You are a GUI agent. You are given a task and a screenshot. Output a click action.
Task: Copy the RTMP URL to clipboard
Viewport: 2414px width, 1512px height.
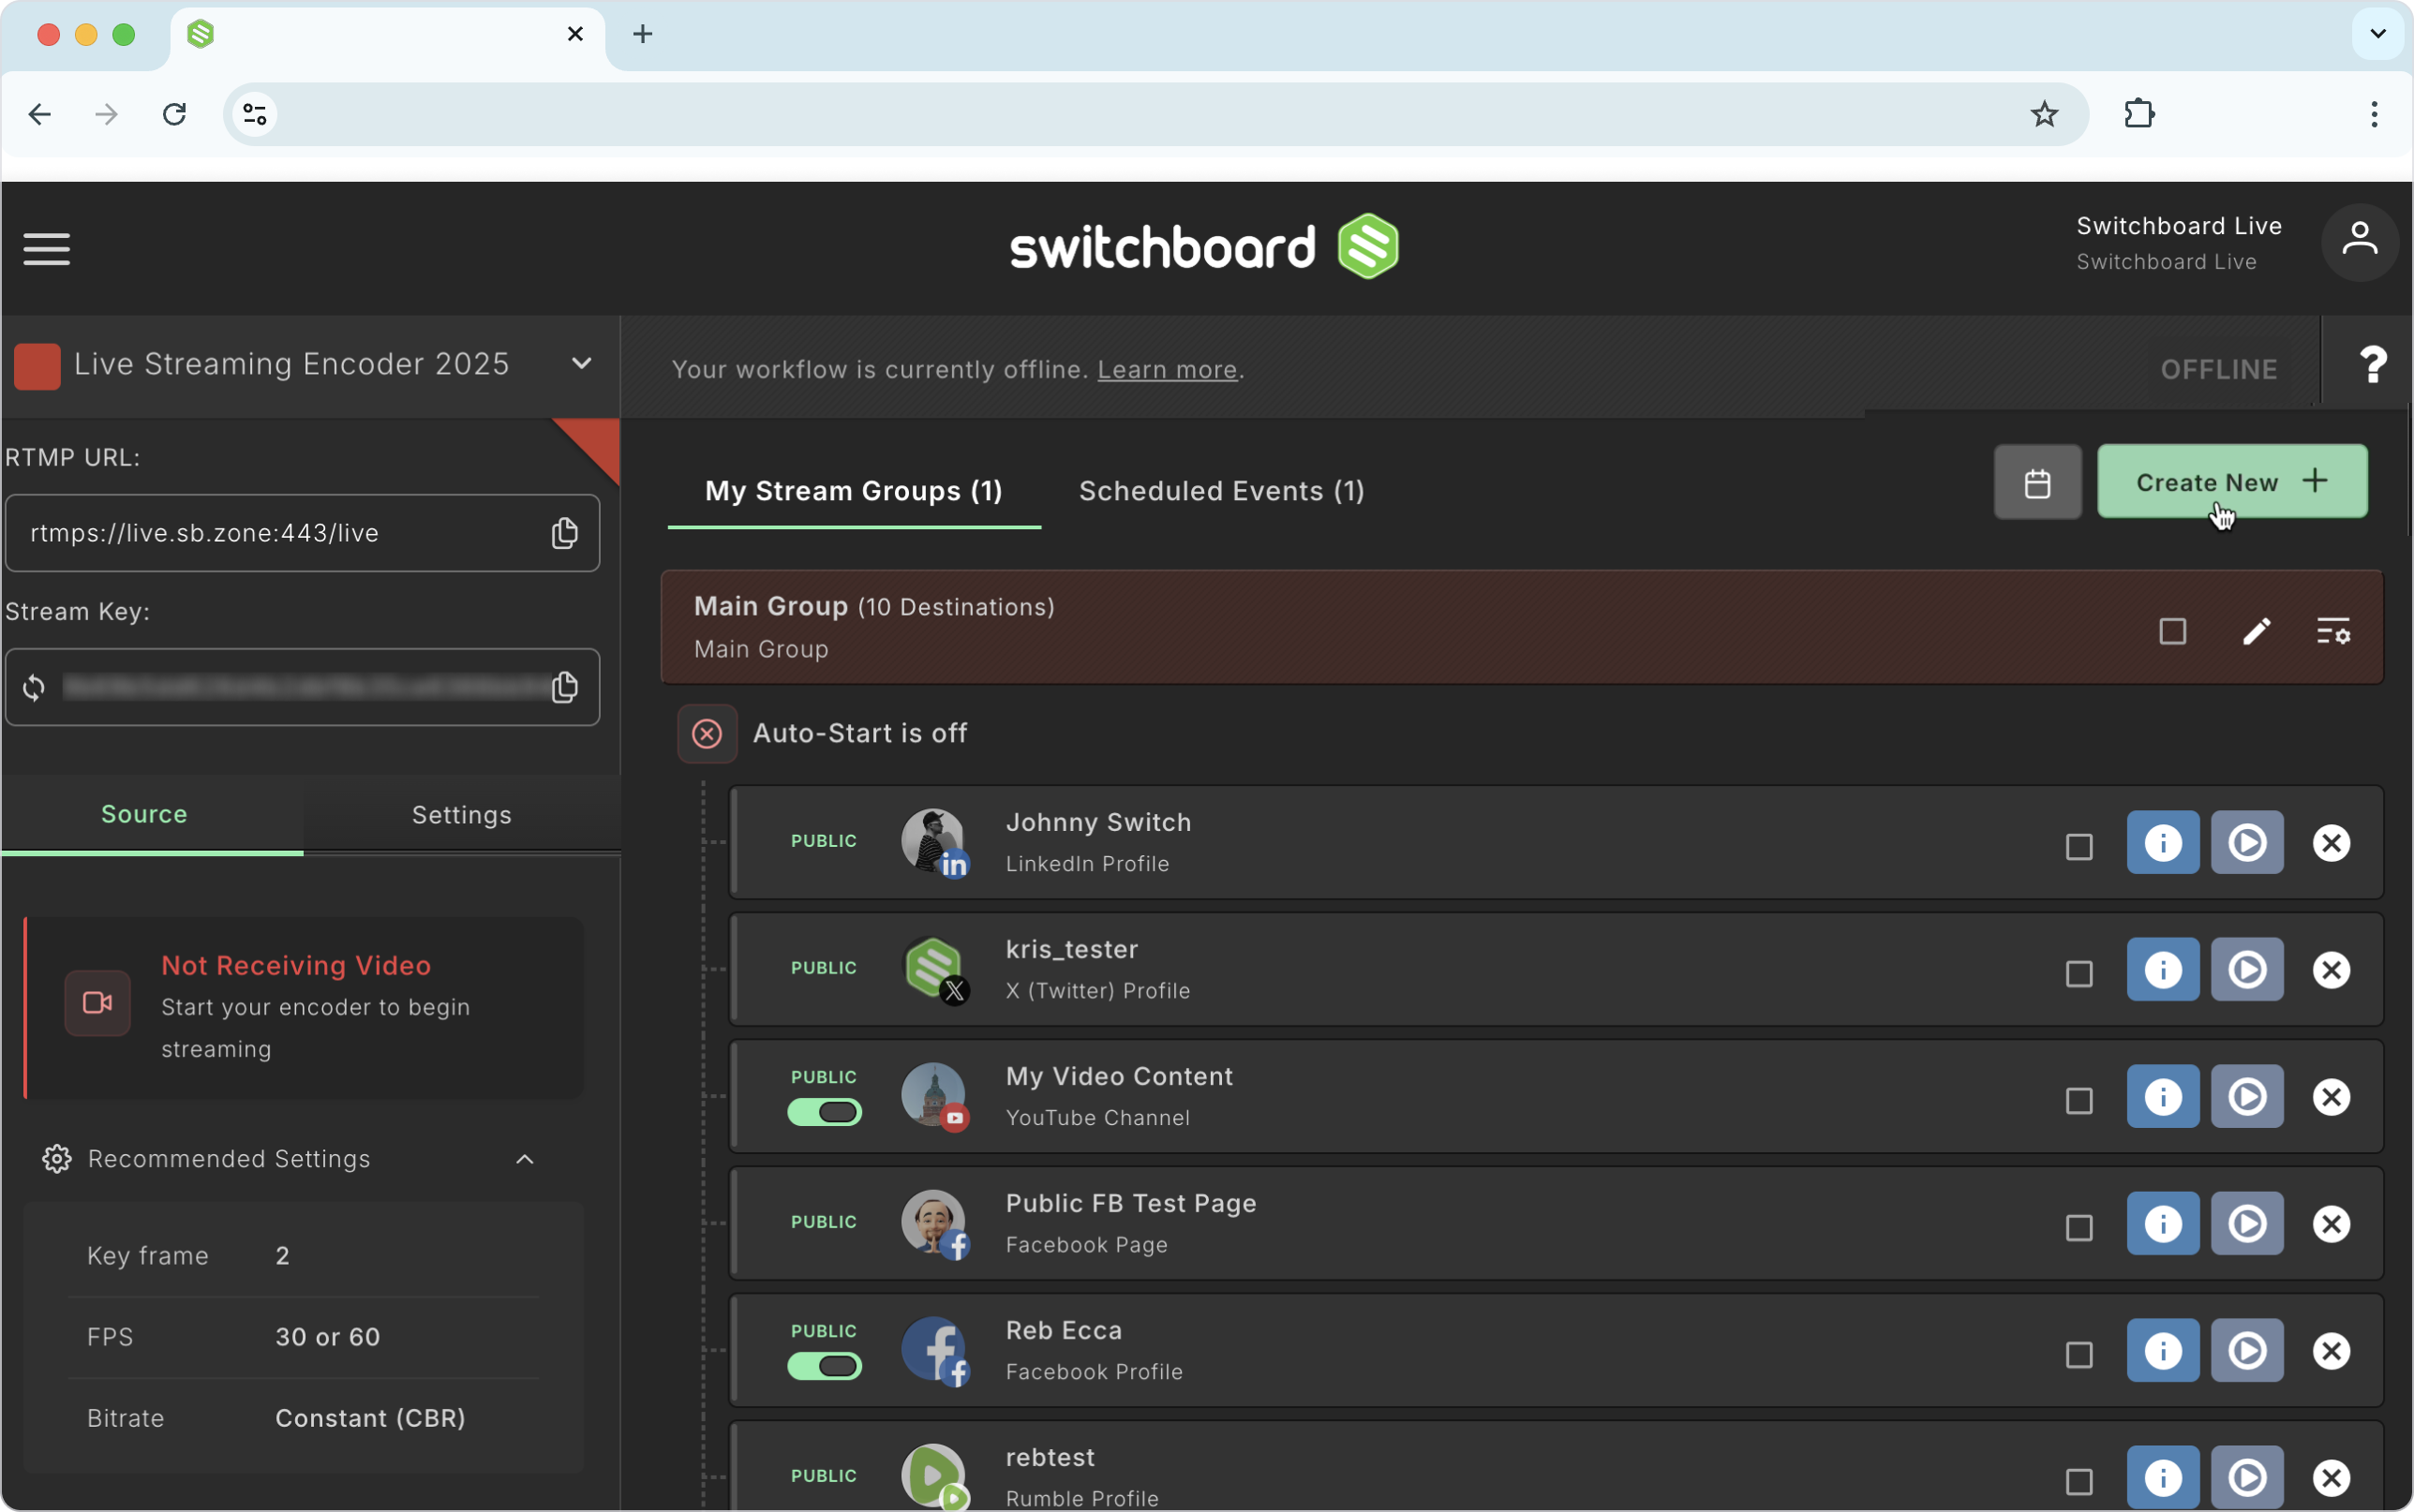[565, 533]
